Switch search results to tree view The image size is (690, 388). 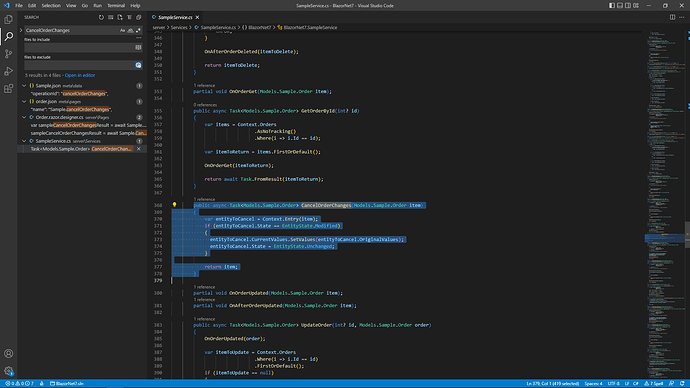point(129,17)
